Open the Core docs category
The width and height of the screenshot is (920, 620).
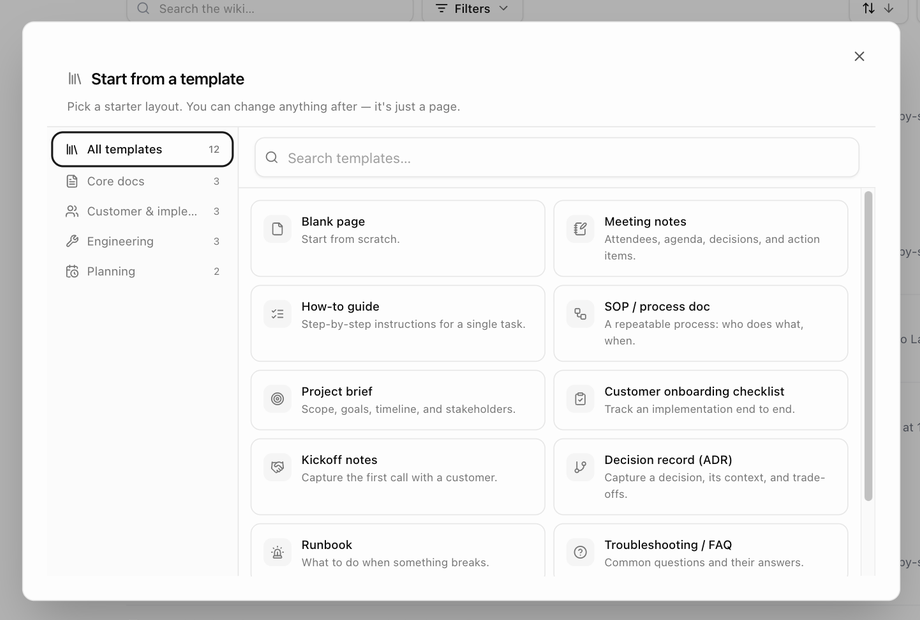coord(142,181)
